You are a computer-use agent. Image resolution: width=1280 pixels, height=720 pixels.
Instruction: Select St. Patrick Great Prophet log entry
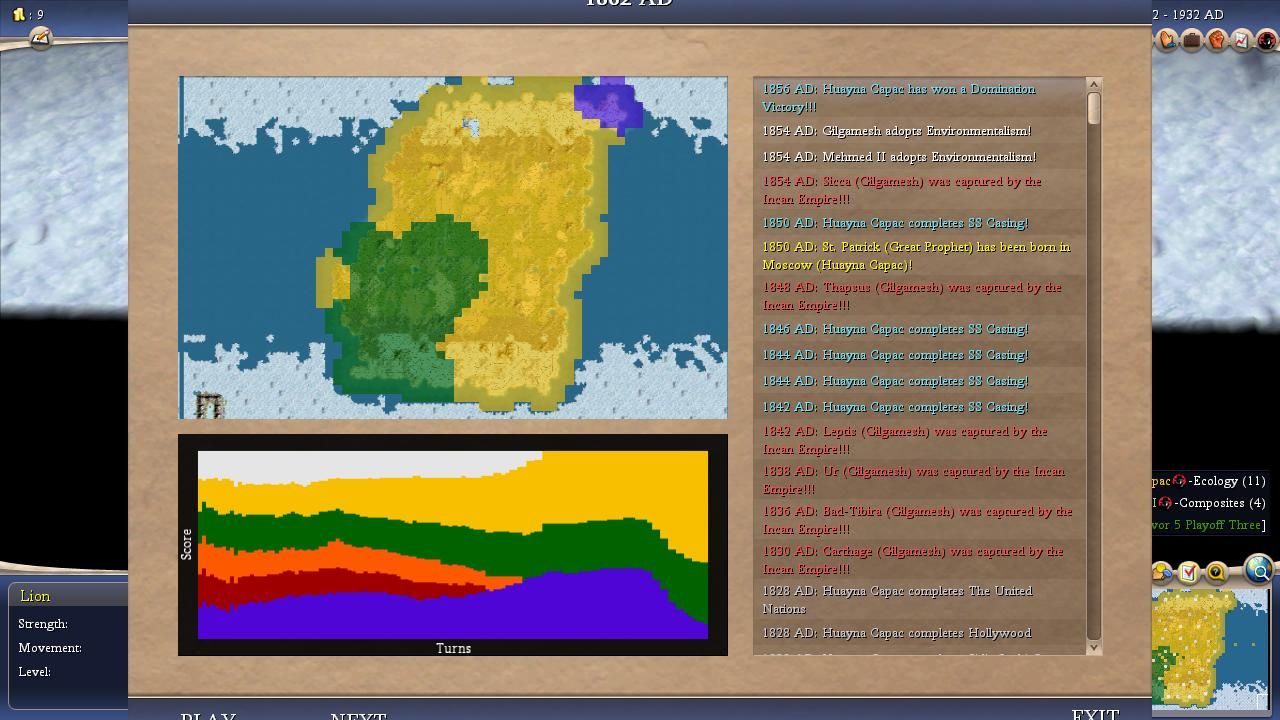click(919, 256)
